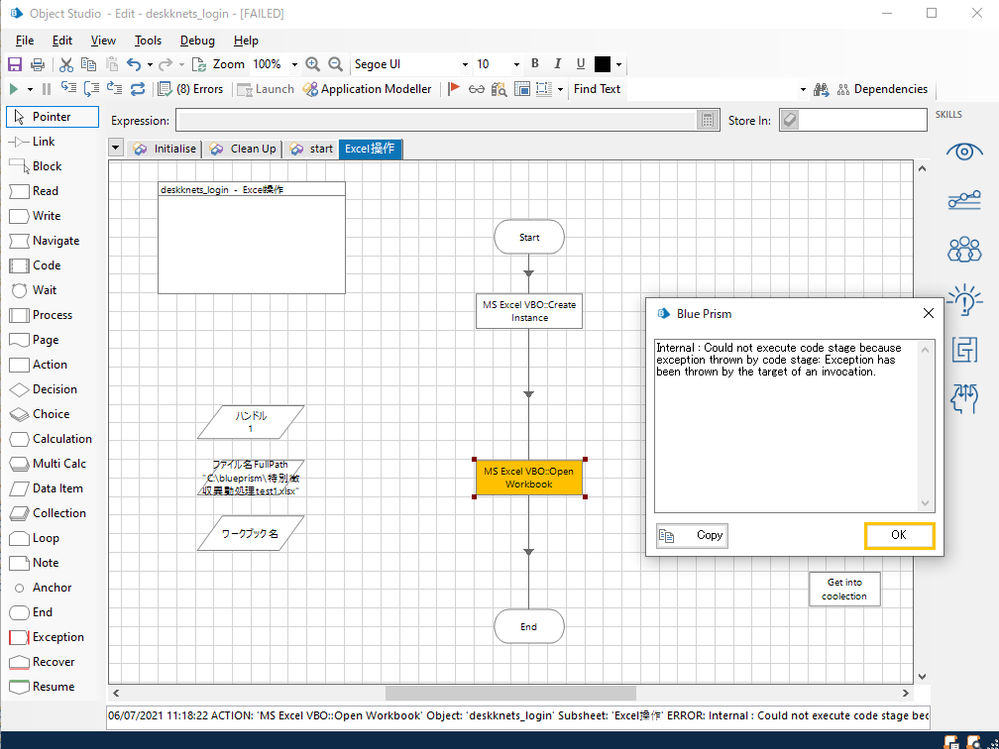Switch to the Initialise tab
The image size is (999, 749).
pos(165,148)
